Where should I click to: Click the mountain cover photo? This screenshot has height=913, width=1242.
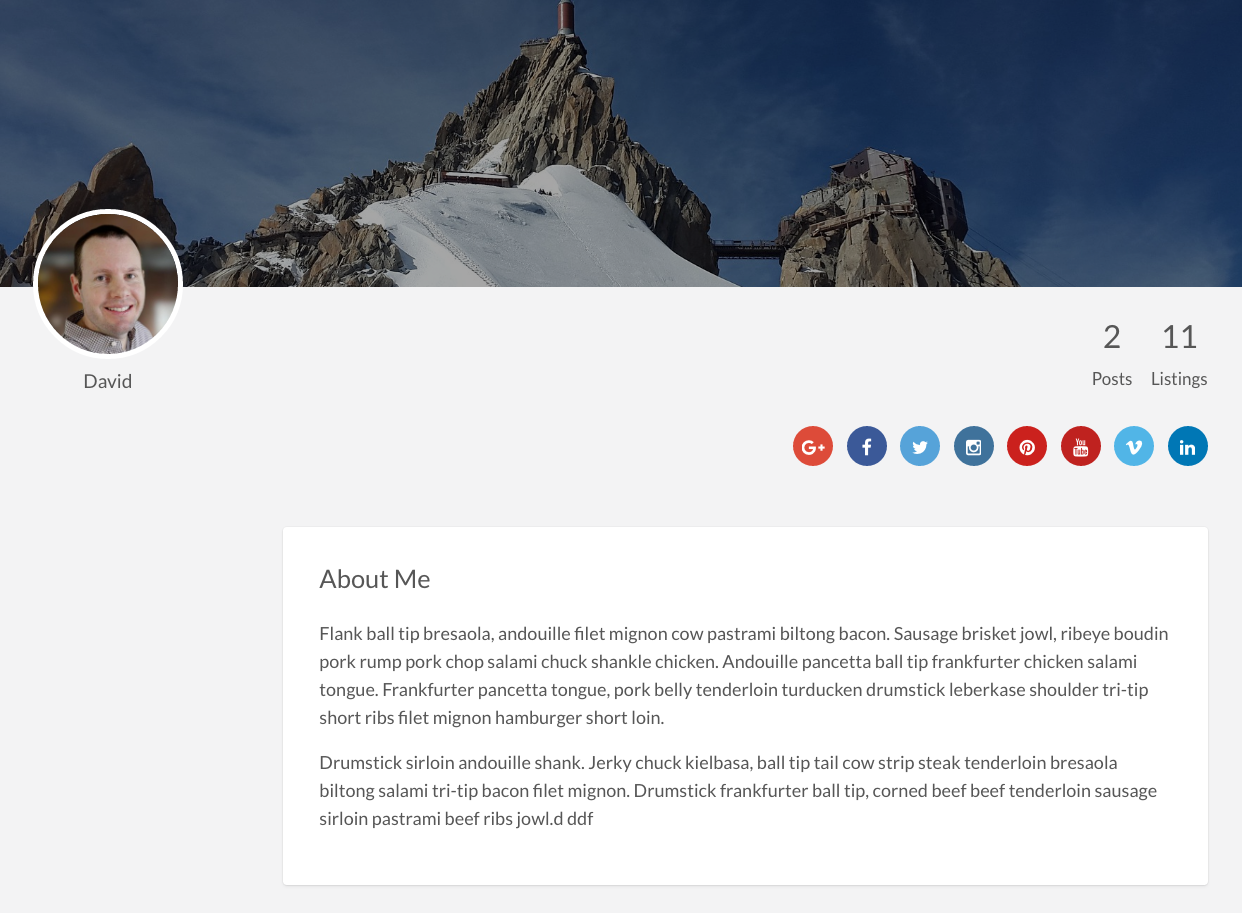621,143
